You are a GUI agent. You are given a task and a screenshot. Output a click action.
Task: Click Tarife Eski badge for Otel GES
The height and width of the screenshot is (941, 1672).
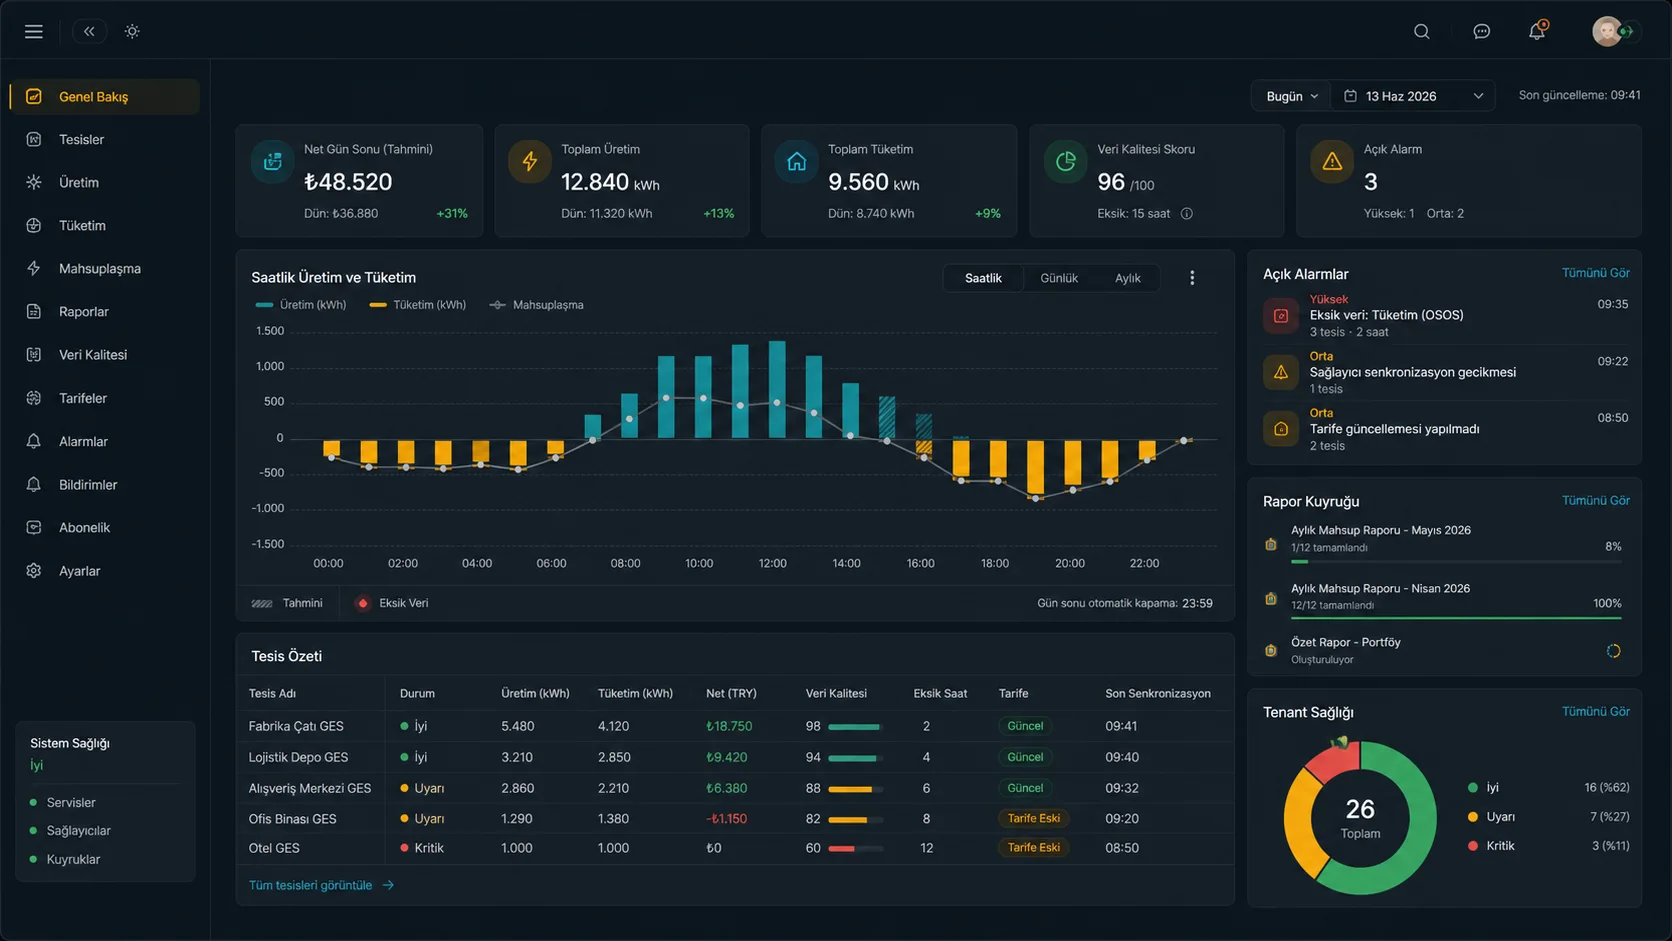tap(1033, 848)
